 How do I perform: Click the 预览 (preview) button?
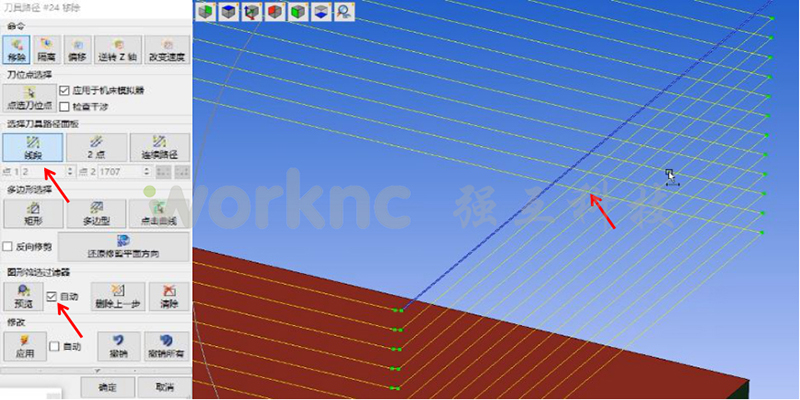pos(23,296)
